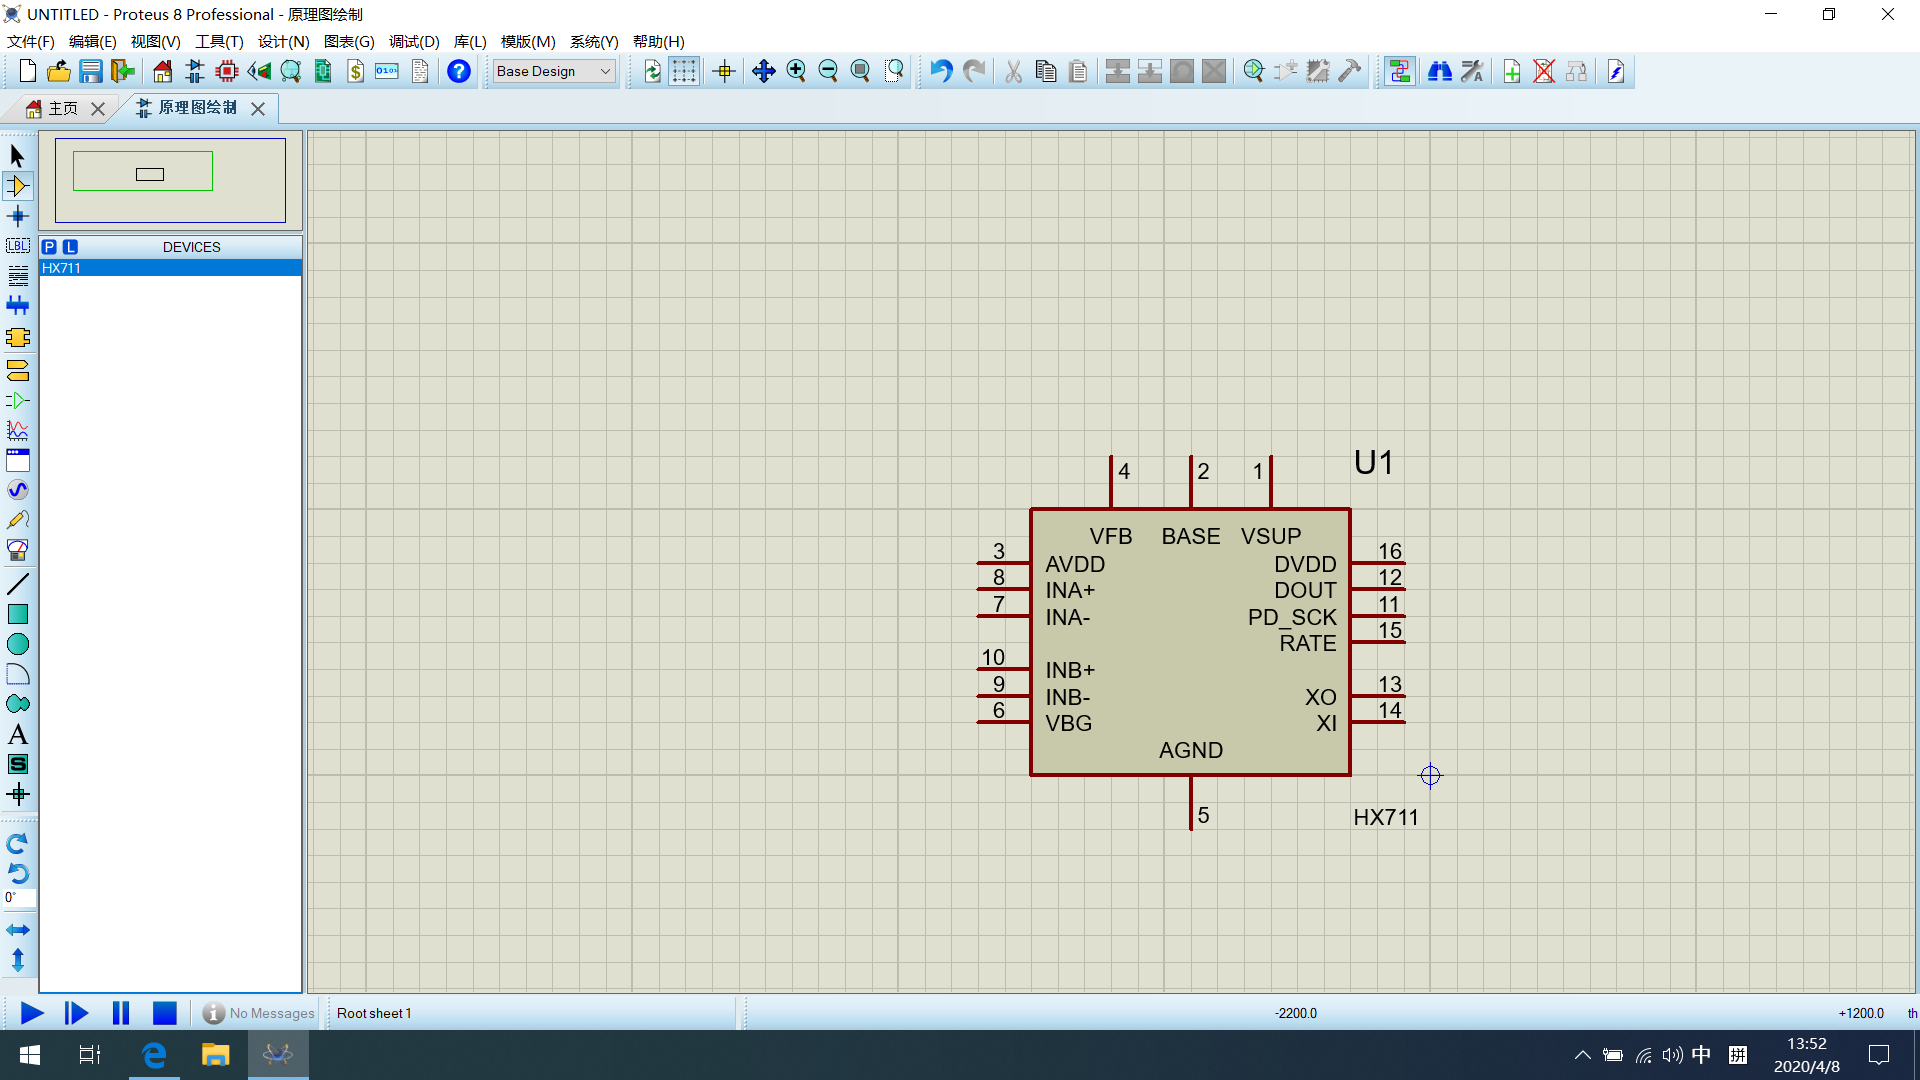Pause the simulation
Viewport: 1920px width, 1080px height.
[121, 1013]
